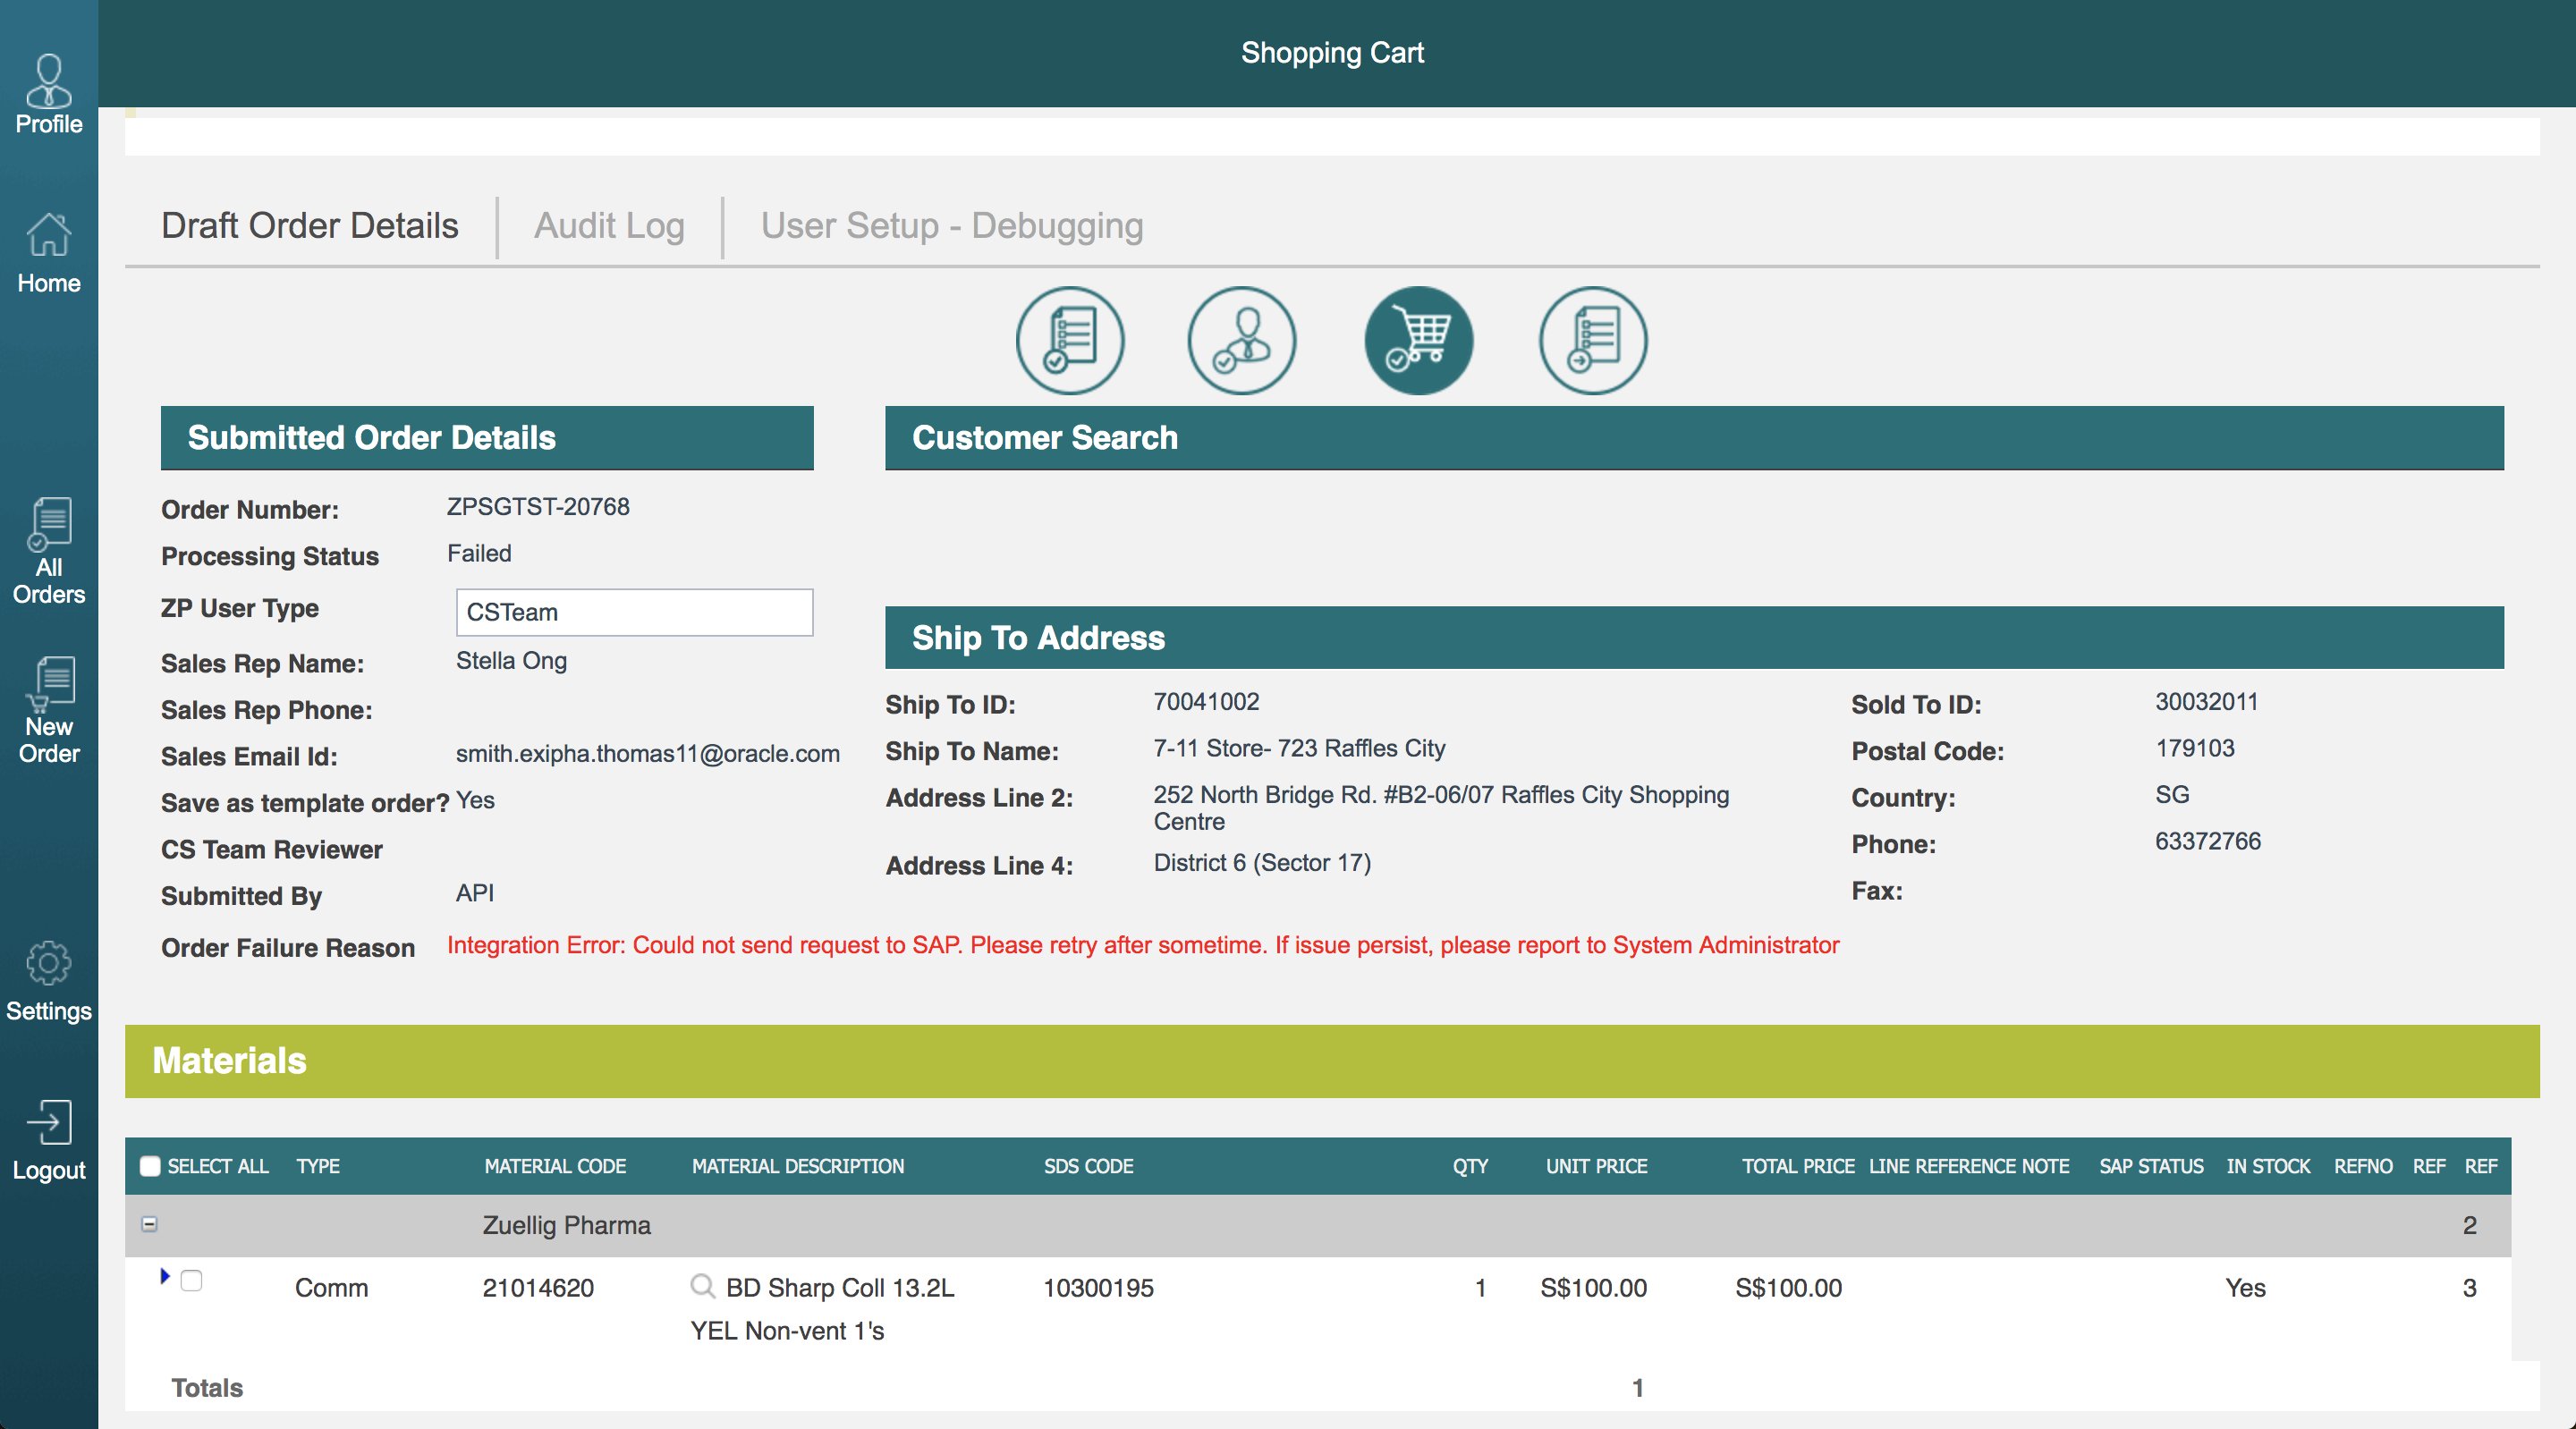Open the Audit Log tab
This screenshot has height=1429, width=2576.
(609, 226)
